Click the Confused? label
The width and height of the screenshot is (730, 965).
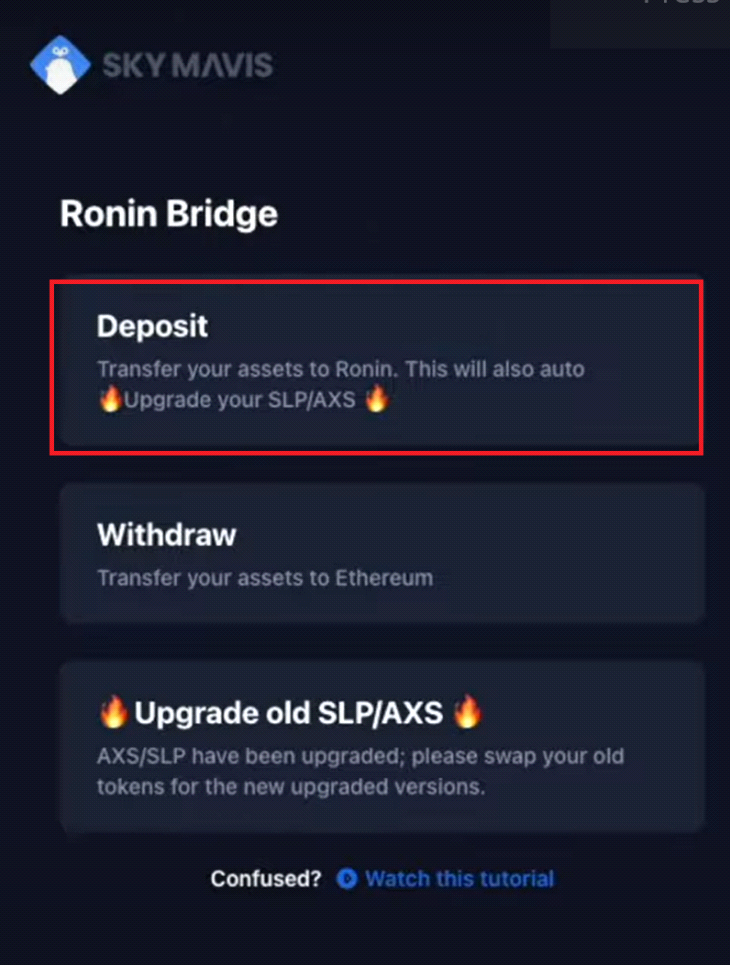pyautogui.click(x=266, y=878)
